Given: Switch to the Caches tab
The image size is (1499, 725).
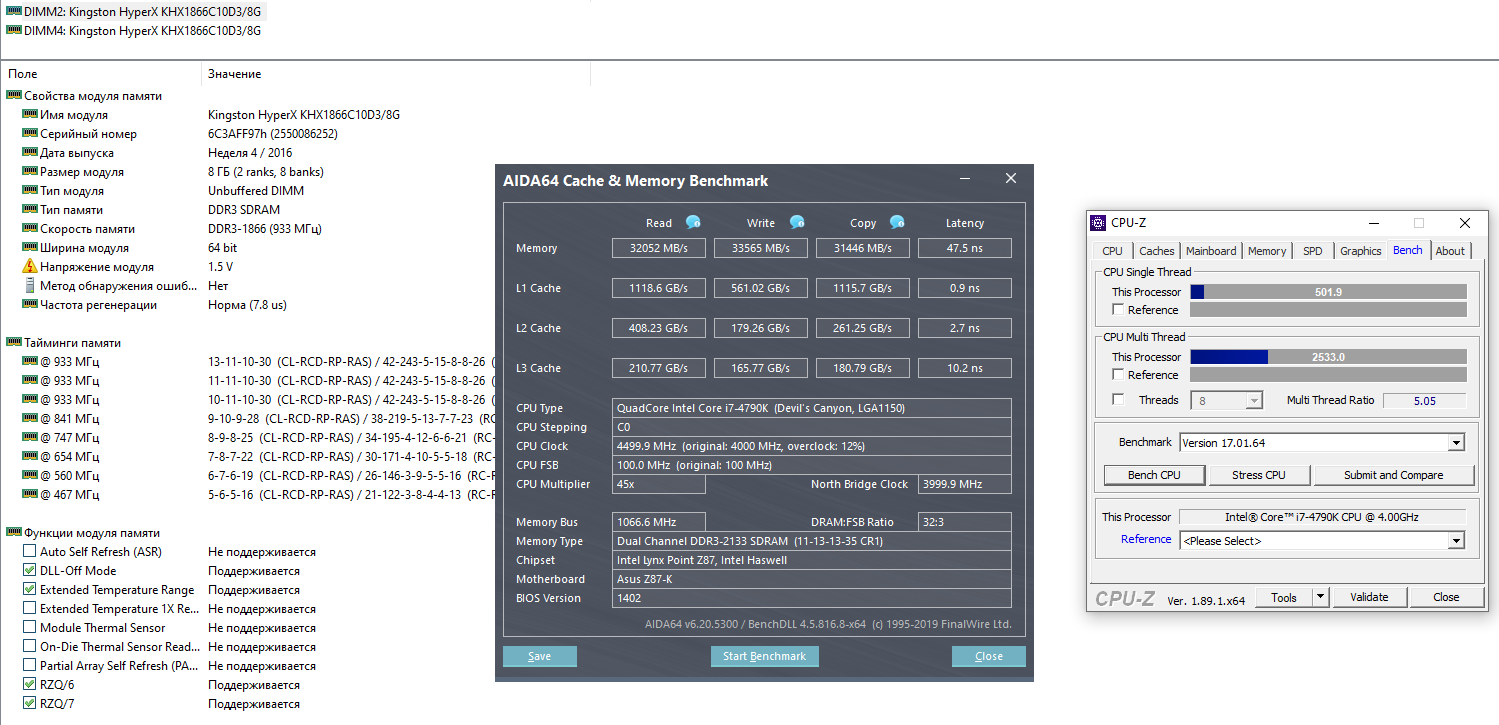Looking at the screenshot, I should pos(1157,251).
